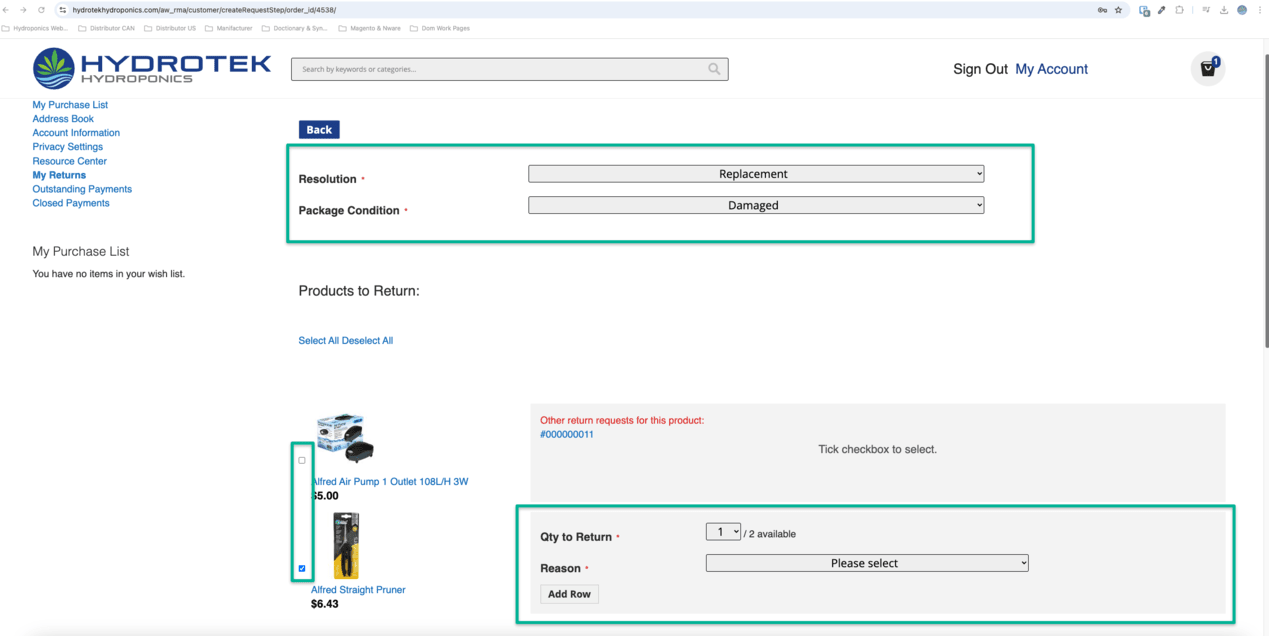Open My Returns in sidebar

pos(59,175)
